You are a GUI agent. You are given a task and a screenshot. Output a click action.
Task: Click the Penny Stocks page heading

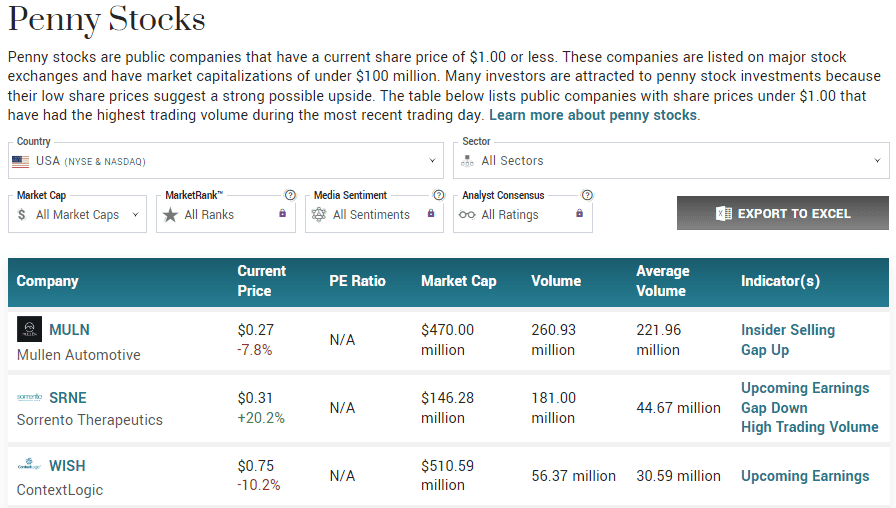106,19
